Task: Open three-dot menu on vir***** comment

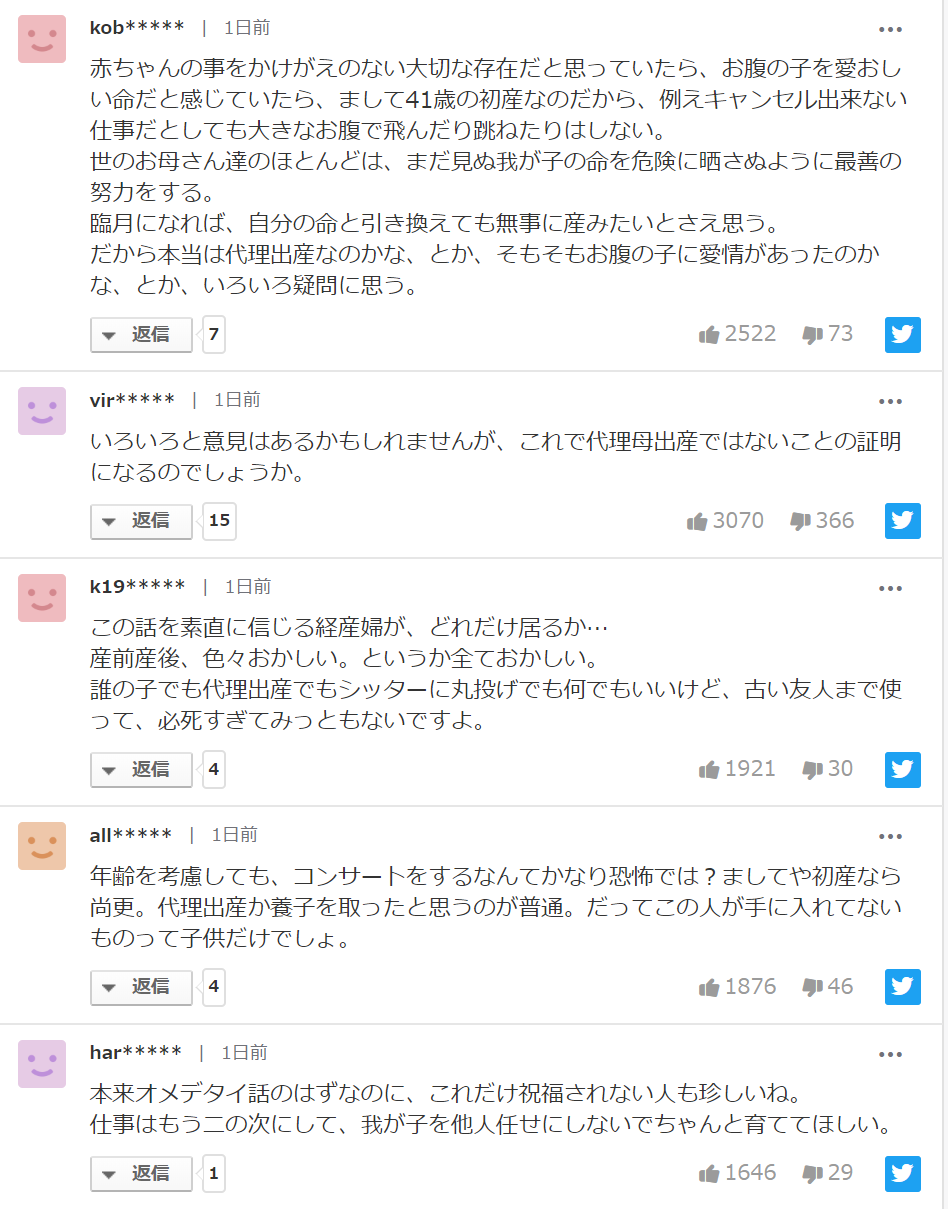Action: [890, 402]
